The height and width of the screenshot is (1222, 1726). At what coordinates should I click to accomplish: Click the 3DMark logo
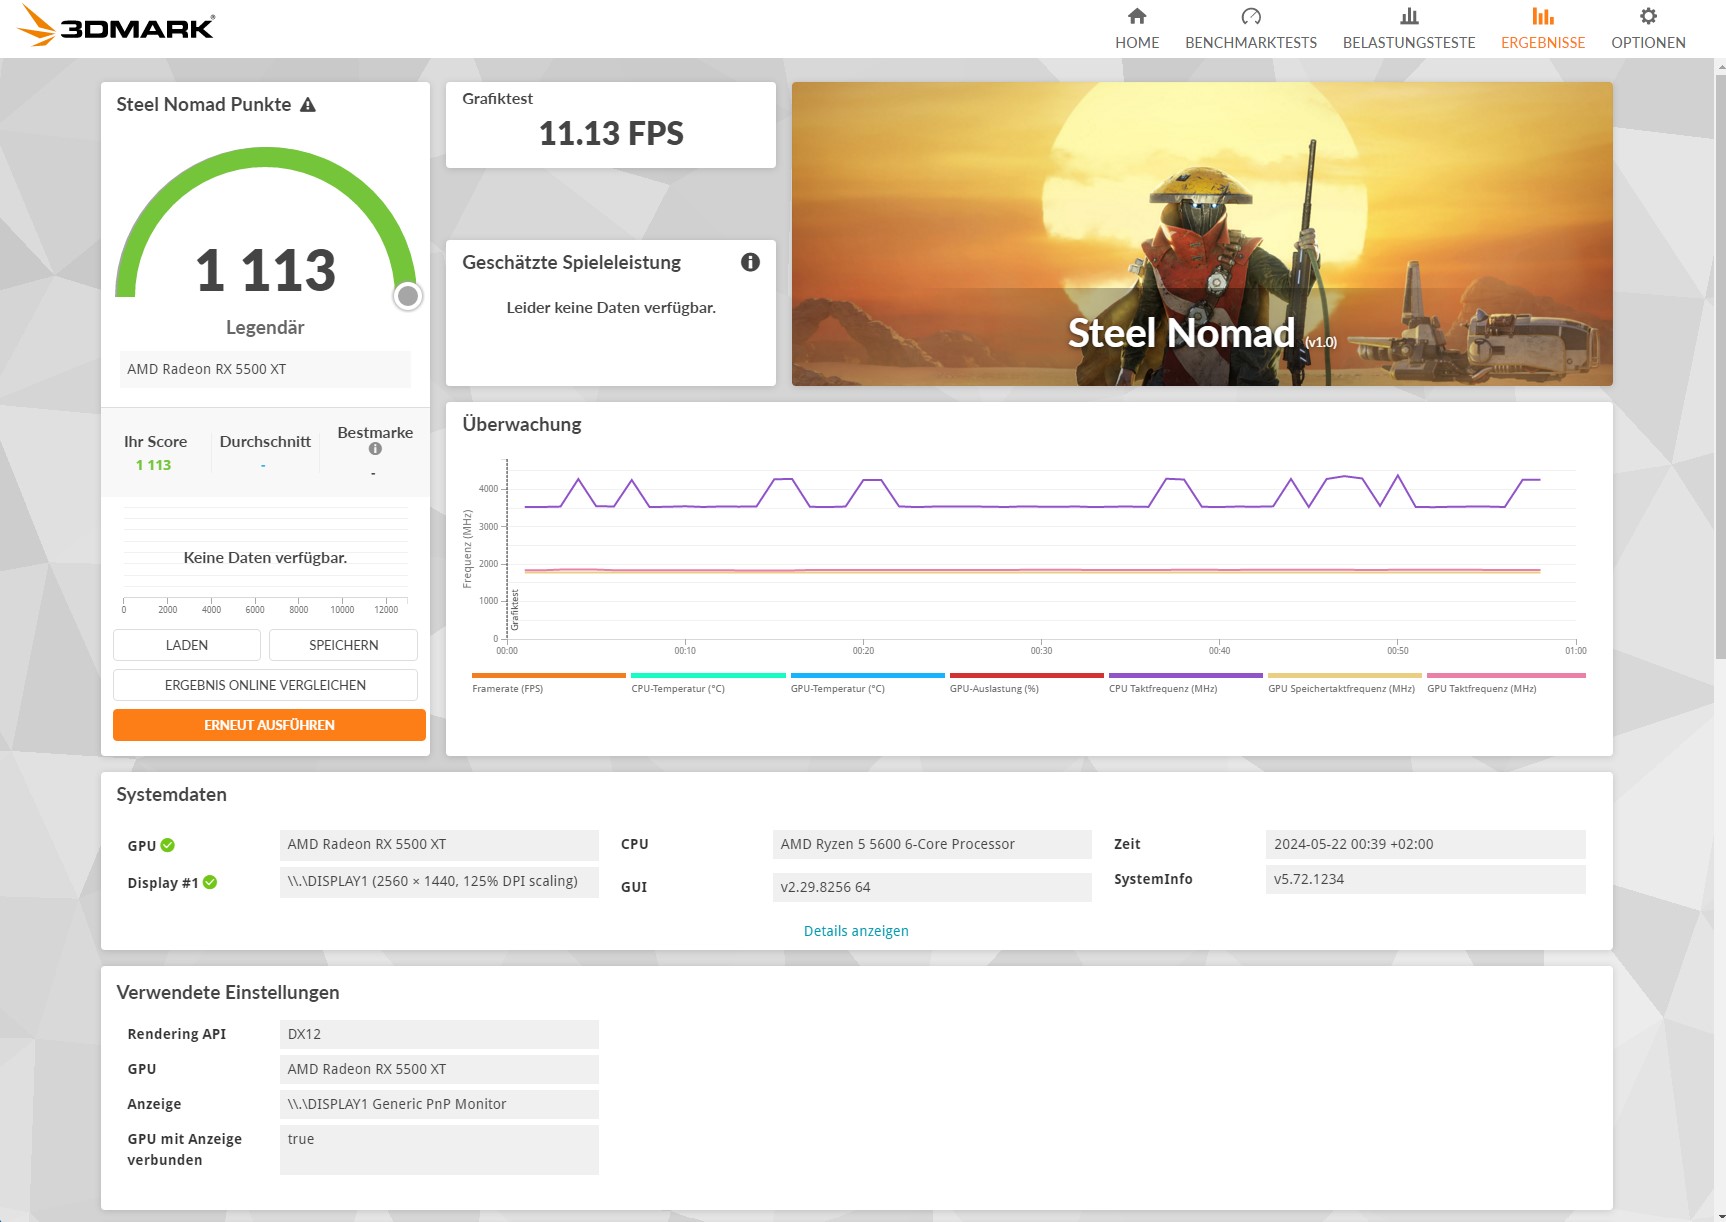click(x=117, y=26)
